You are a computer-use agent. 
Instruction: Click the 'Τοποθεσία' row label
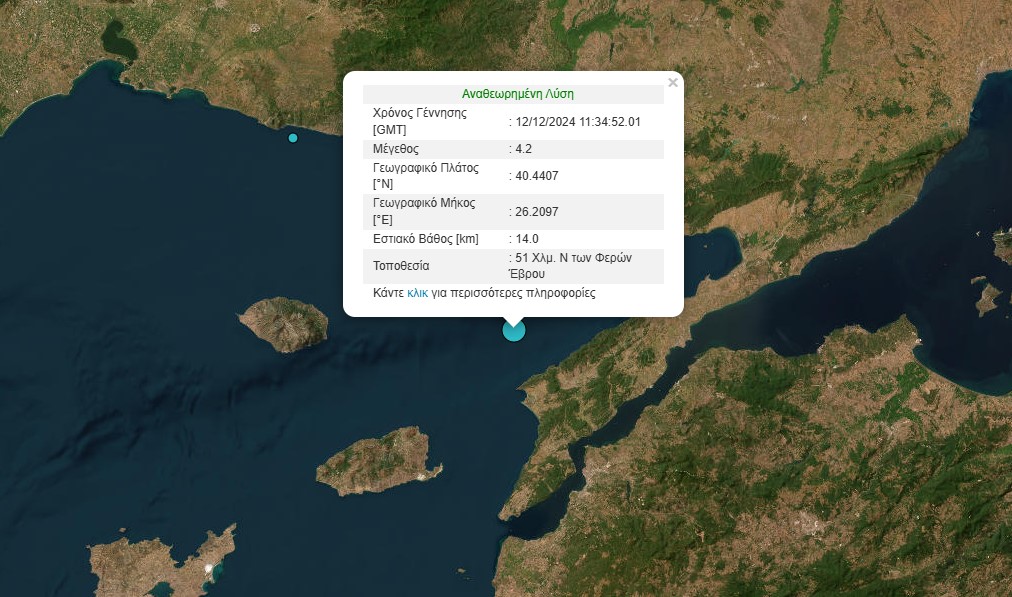tap(401, 266)
